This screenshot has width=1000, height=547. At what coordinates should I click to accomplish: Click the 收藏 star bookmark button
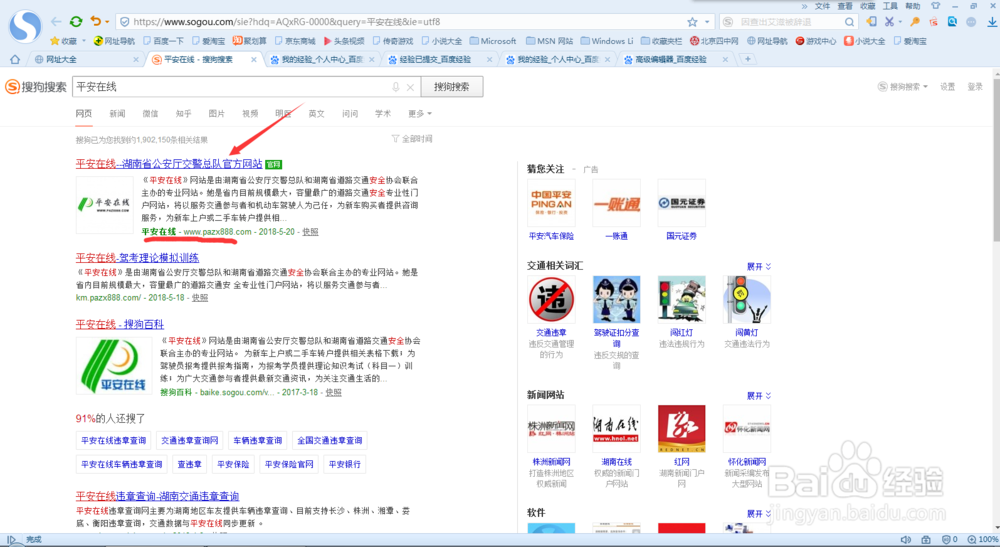(64, 41)
